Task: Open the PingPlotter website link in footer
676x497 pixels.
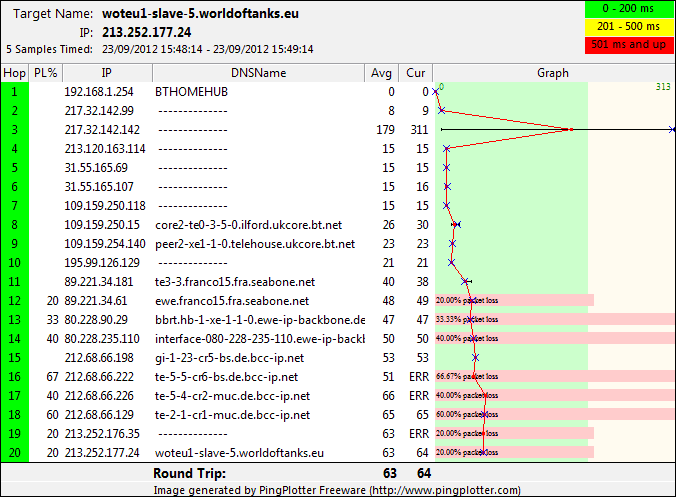Action: [444, 490]
